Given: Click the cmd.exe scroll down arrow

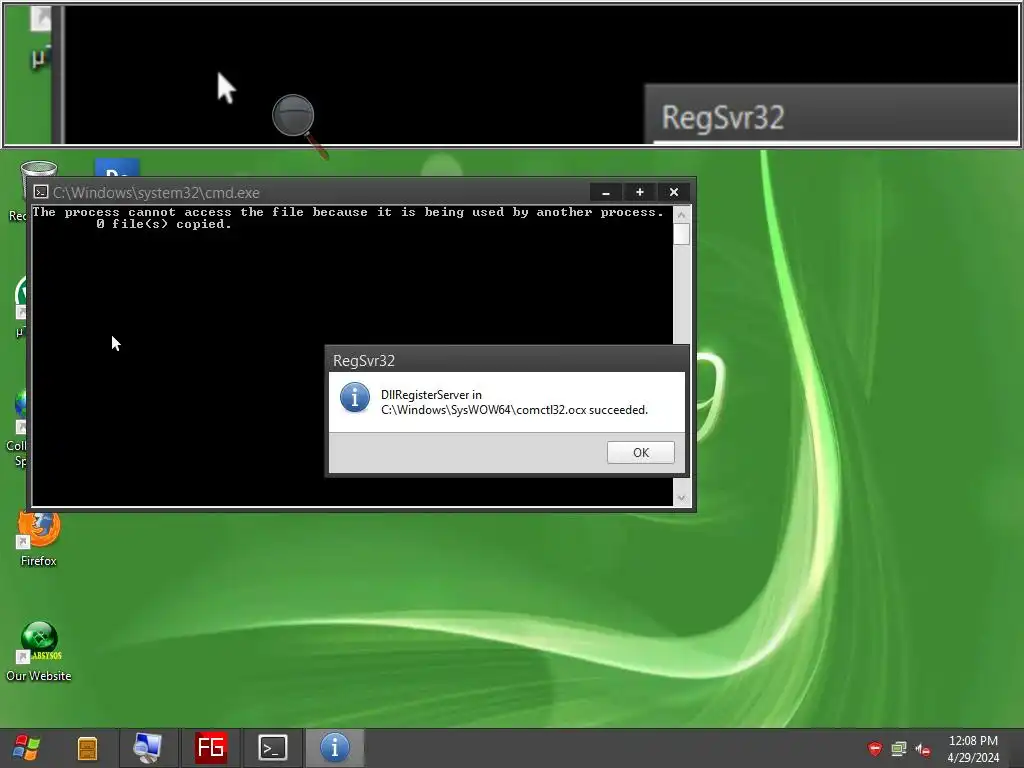Looking at the screenshot, I should (x=681, y=498).
